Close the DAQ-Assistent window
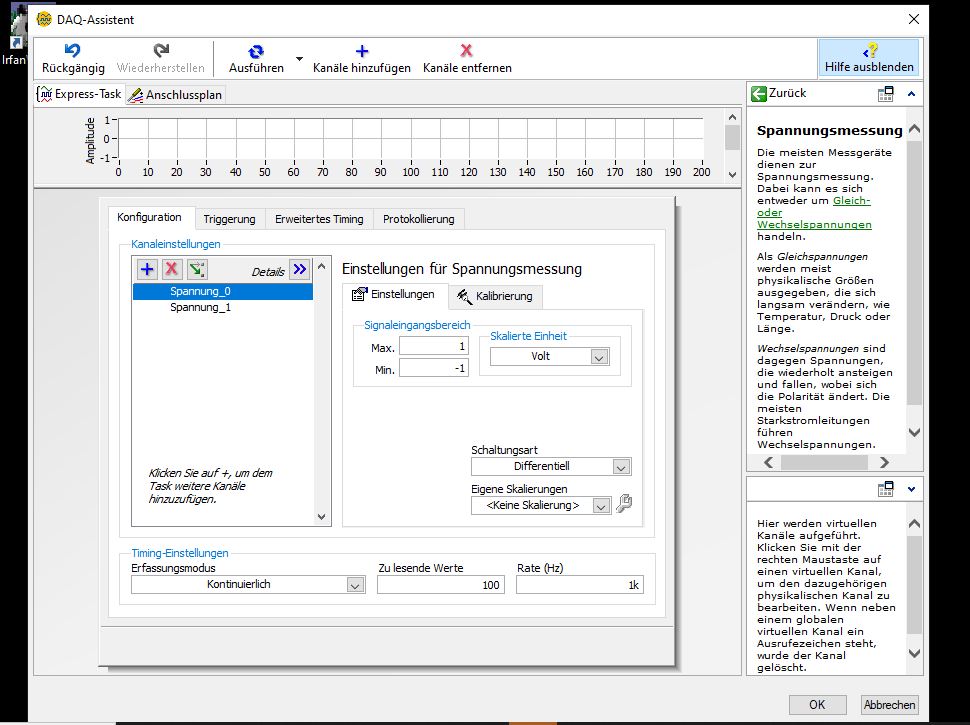This screenshot has width=970, height=725. pyautogui.click(x=914, y=19)
